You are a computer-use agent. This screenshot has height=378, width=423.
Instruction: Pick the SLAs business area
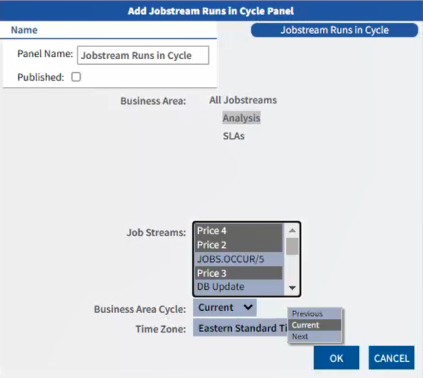click(234, 136)
